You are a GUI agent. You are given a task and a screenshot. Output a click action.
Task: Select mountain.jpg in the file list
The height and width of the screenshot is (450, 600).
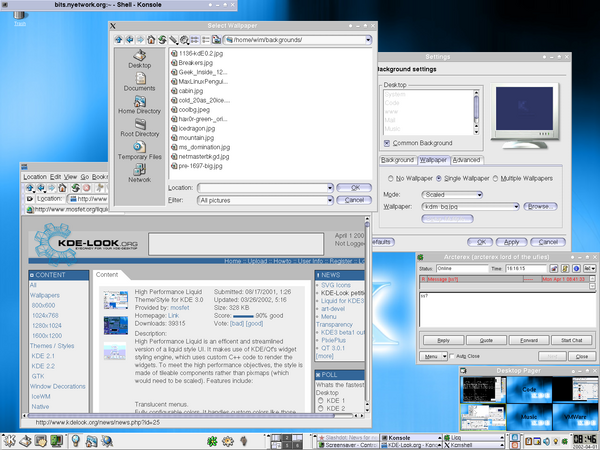198,139
